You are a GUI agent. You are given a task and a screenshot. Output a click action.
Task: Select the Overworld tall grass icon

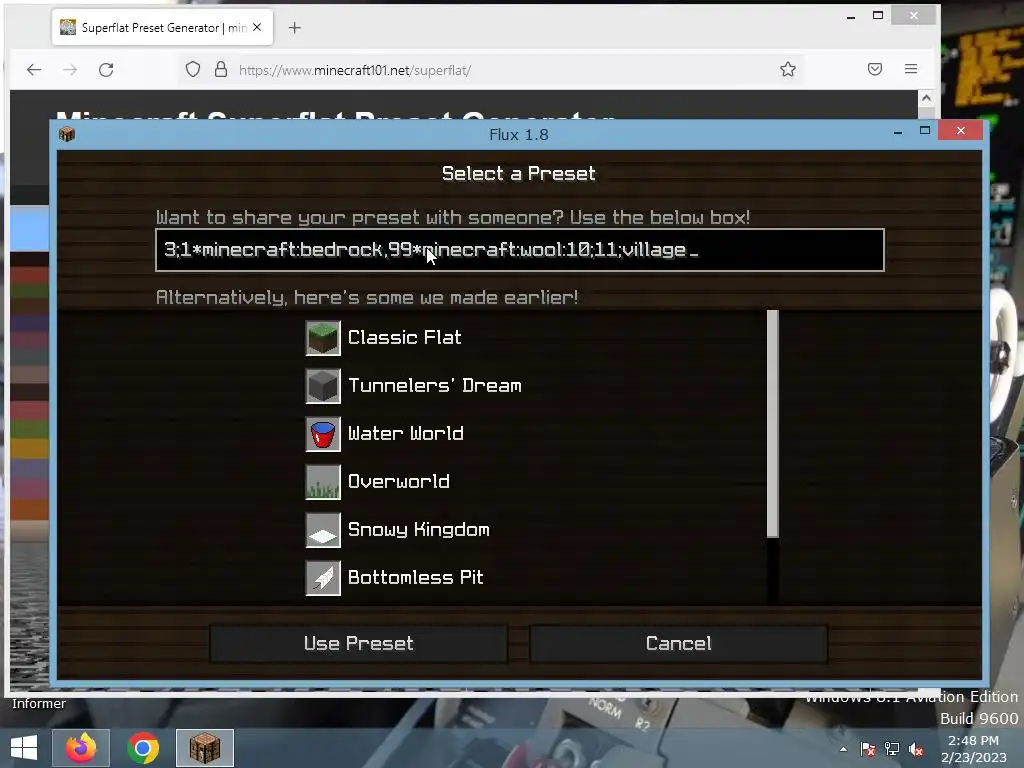click(323, 482)
